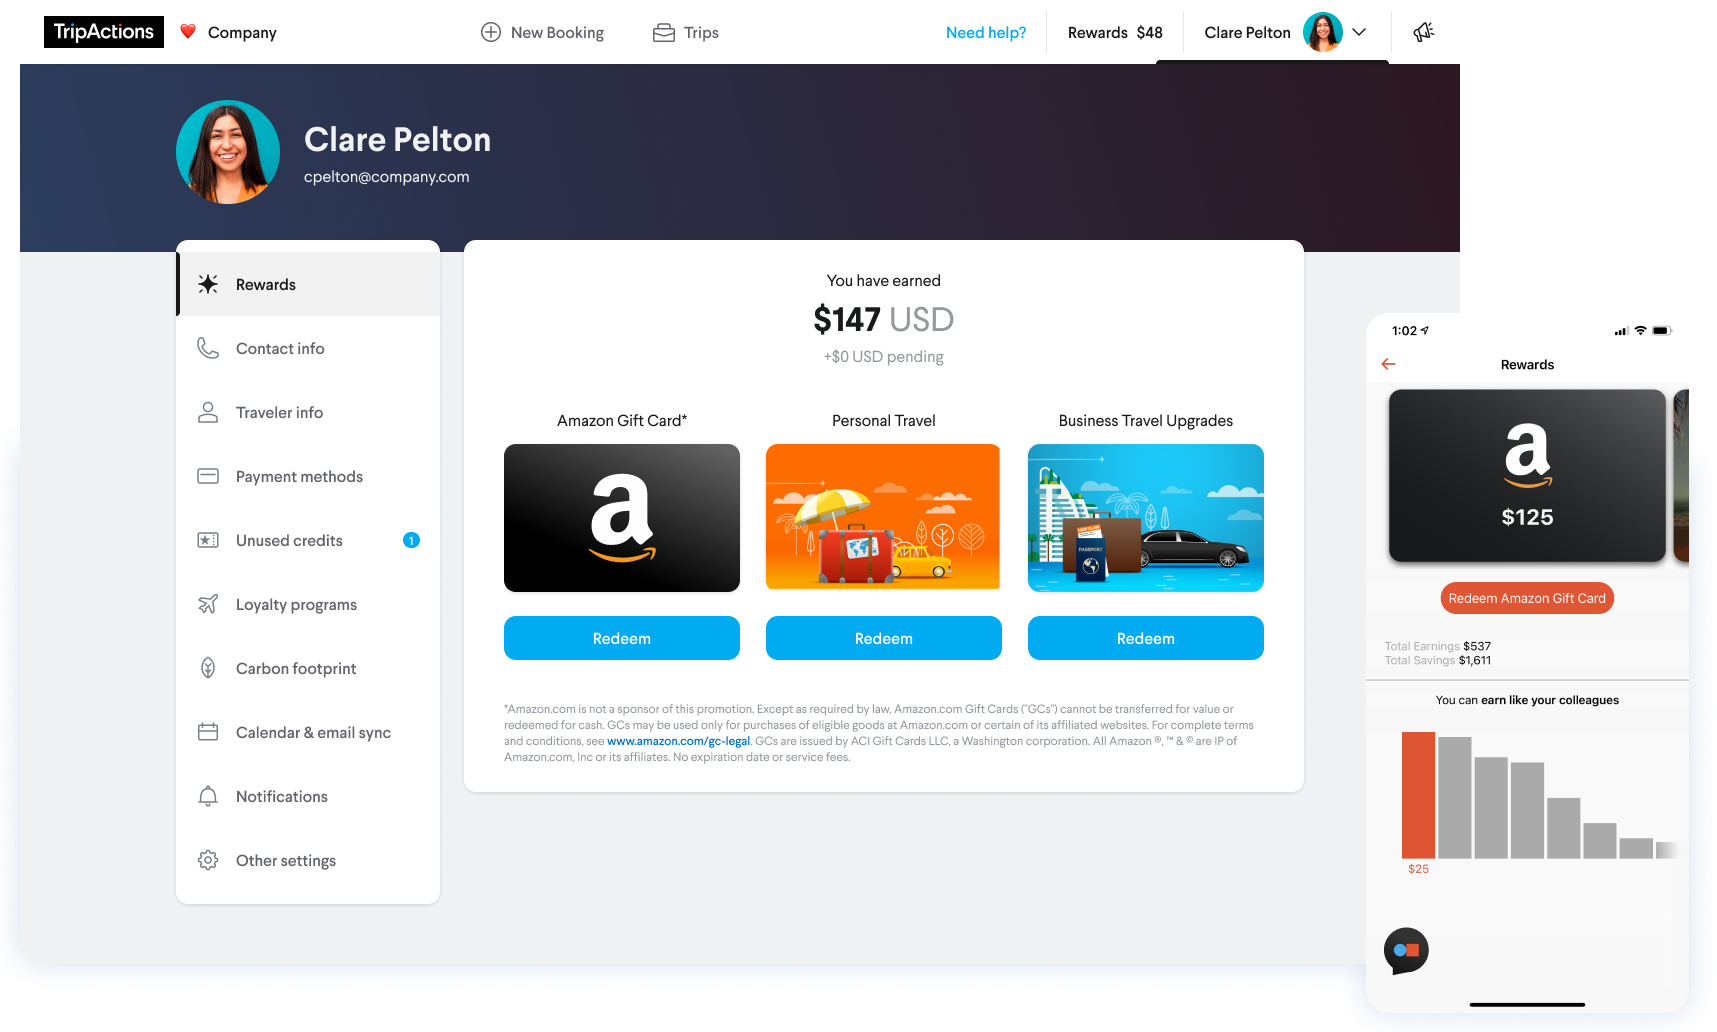Open the Unused credits tab
1717x1032 pixels.
(x=308, y=540)
